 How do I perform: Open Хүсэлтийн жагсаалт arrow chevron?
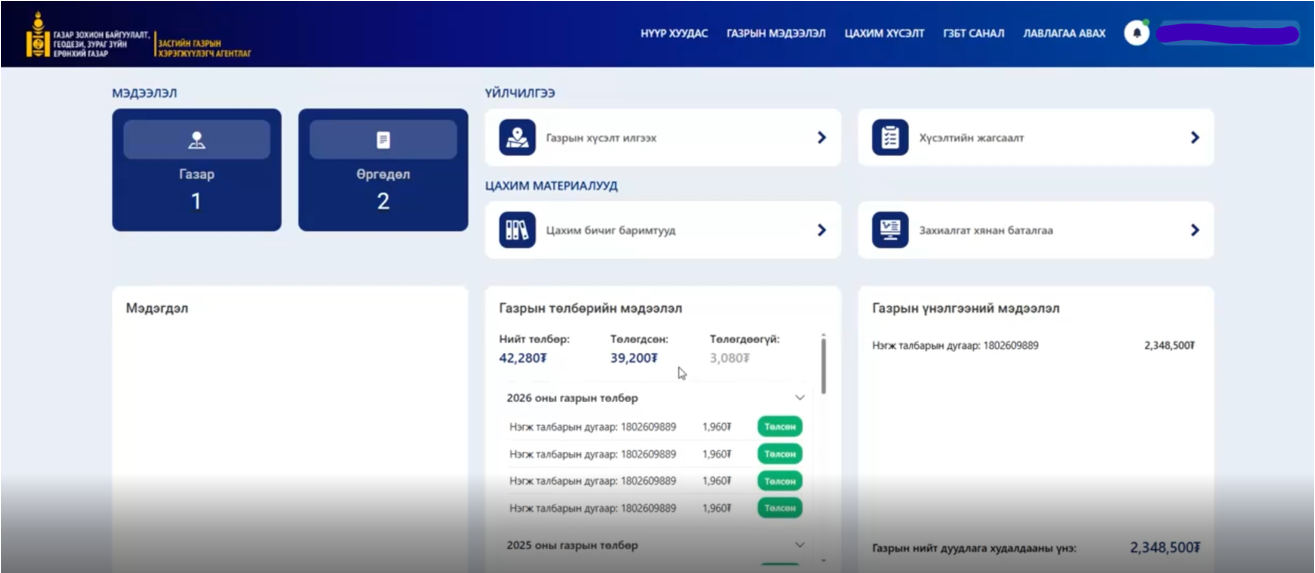click(1194, 138)
